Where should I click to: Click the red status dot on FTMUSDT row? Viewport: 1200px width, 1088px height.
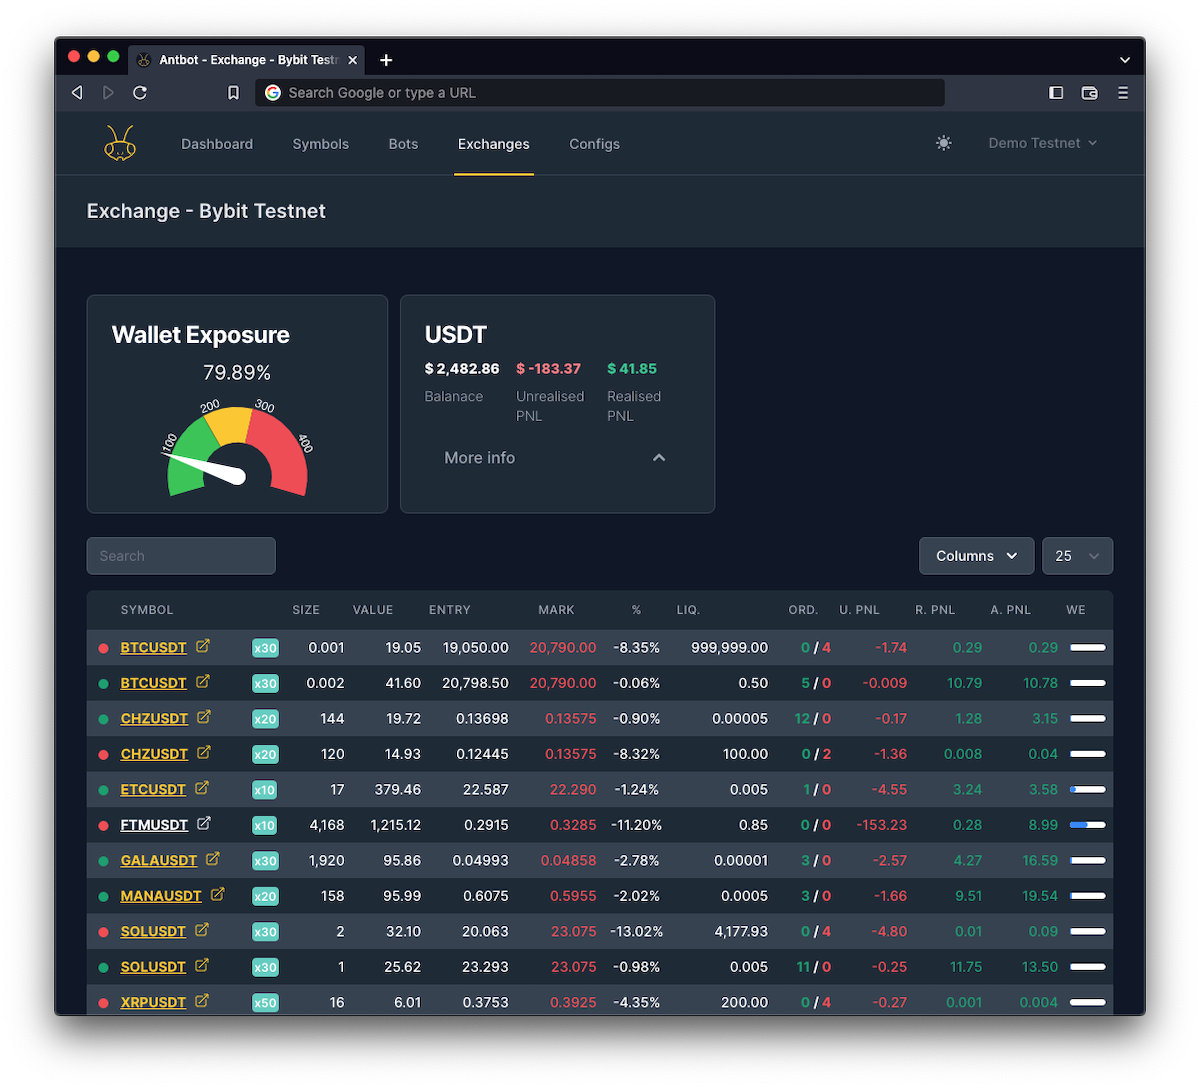pos(103,826)
